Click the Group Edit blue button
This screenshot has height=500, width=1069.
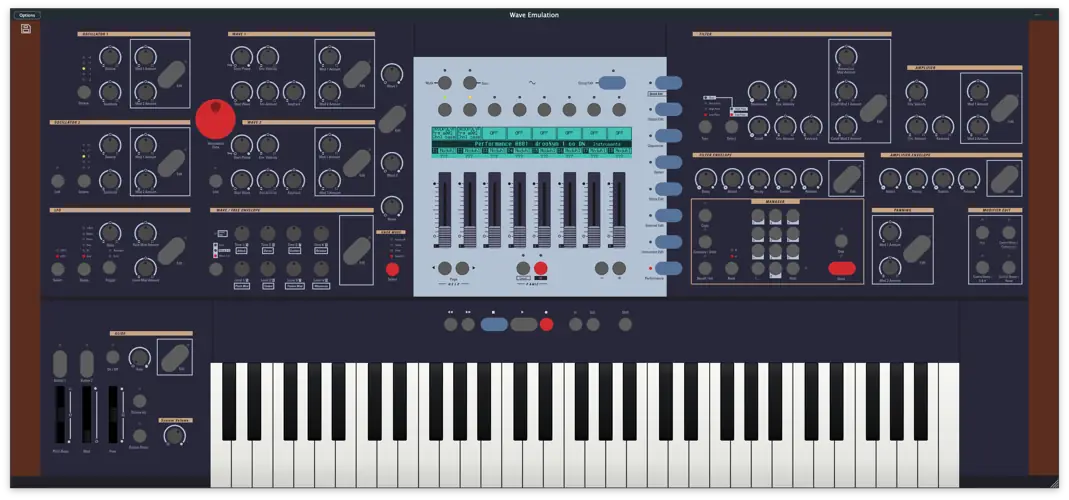(612, 83)
